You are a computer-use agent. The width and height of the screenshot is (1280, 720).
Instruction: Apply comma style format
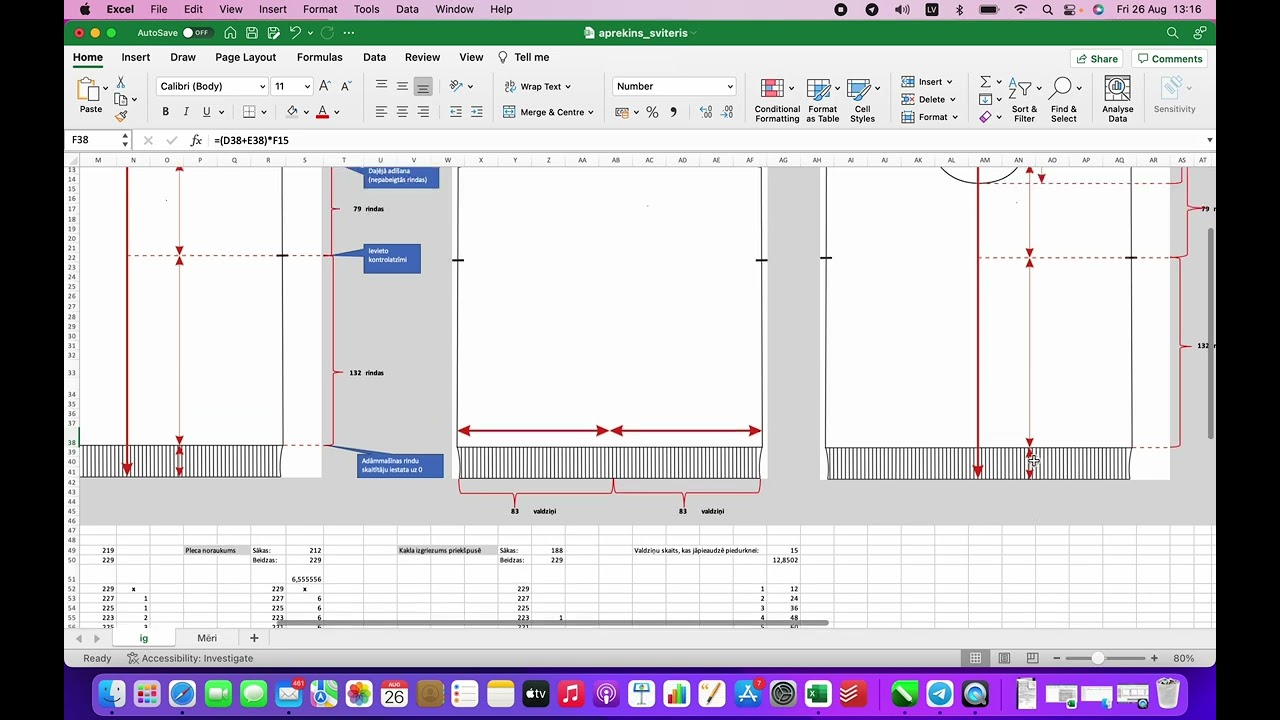click(673, 112)
